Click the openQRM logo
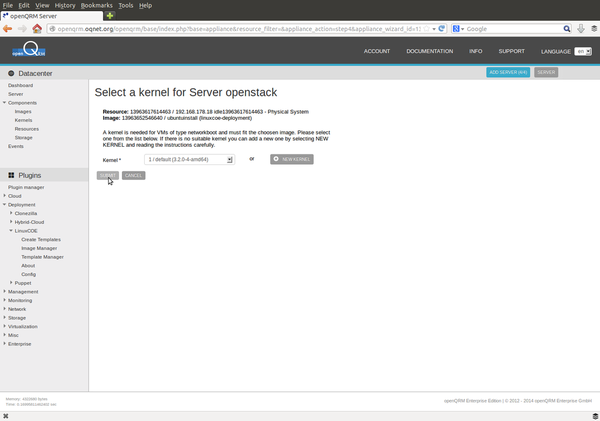Image resolution: width=600 pixels, height=421 pixels. click(x=29, y=49)
